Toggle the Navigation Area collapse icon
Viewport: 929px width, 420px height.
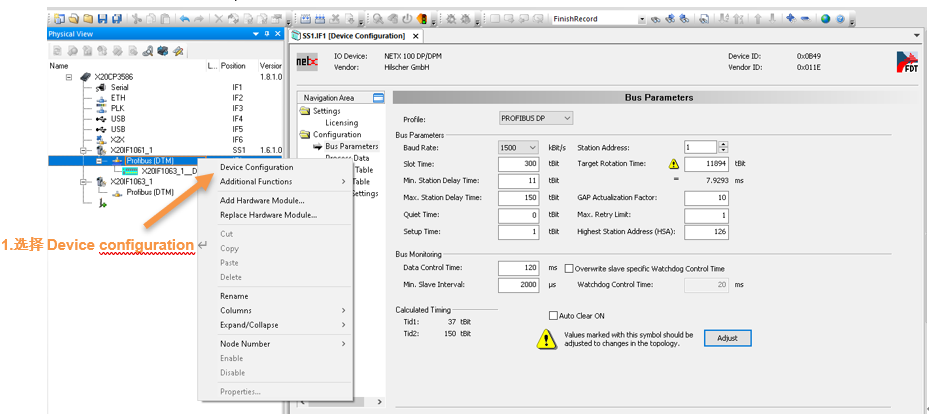coord(378,98)
